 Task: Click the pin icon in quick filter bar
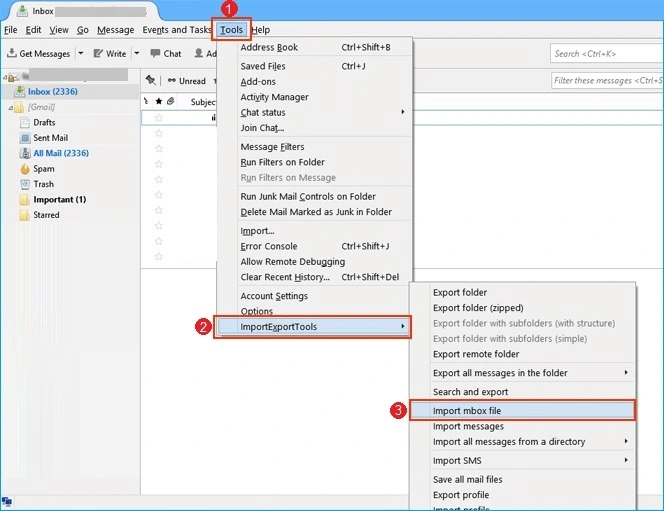[150, 80]
